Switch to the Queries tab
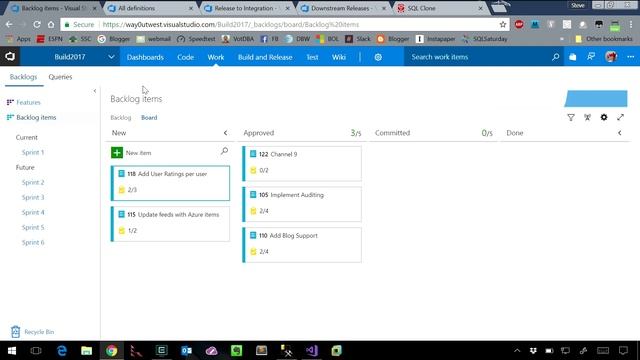This screenshot has width=640, height=360. (x=60, y=77)
